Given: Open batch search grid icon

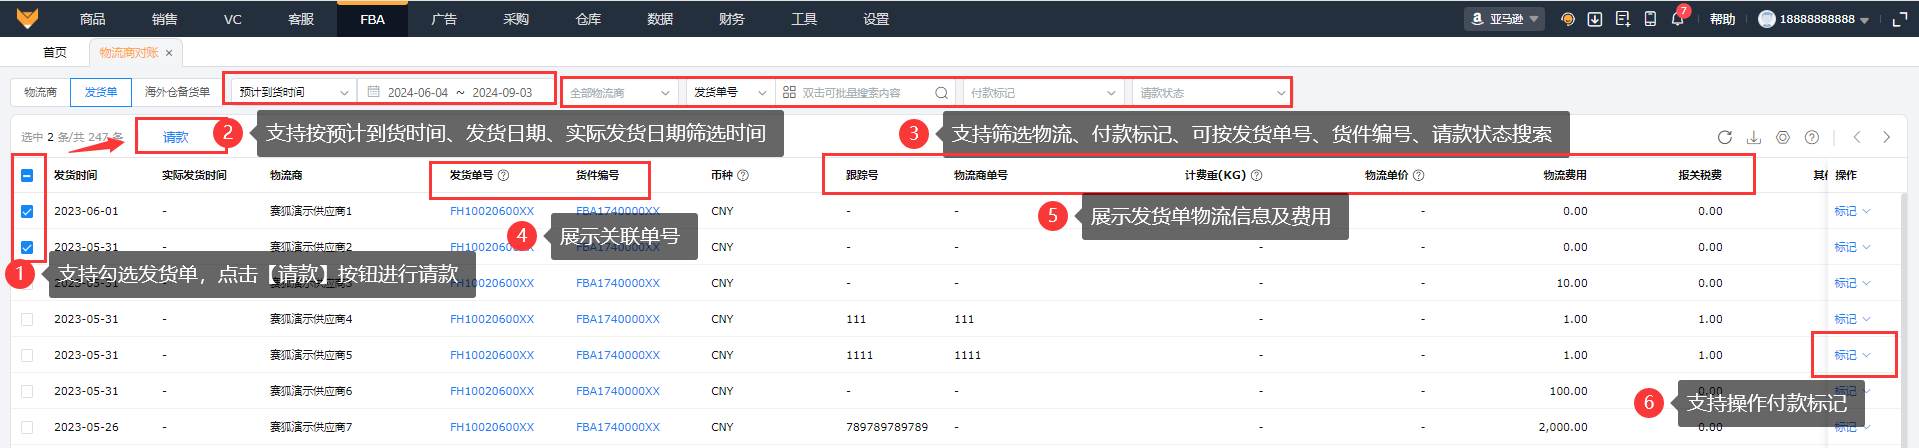Looking at the screenshot, I should (x=789, y=92).
